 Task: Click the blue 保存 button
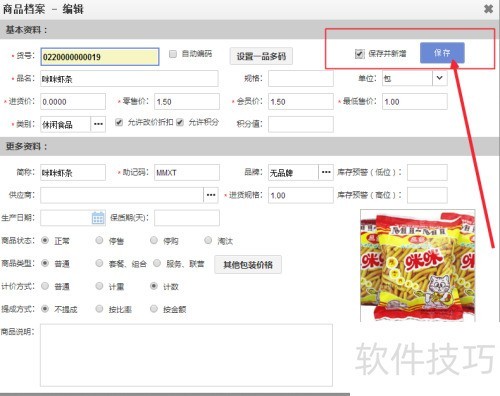(442, 53)
